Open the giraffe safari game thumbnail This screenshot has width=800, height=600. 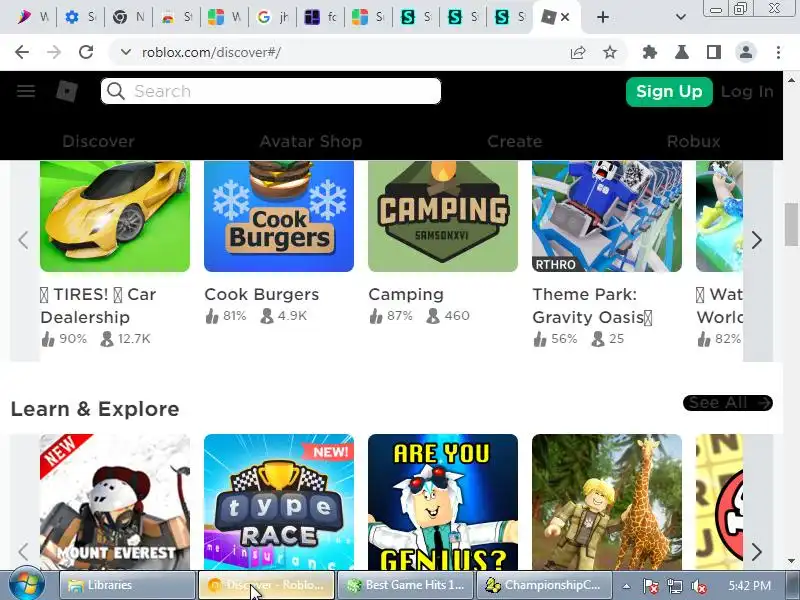[607, 502]
